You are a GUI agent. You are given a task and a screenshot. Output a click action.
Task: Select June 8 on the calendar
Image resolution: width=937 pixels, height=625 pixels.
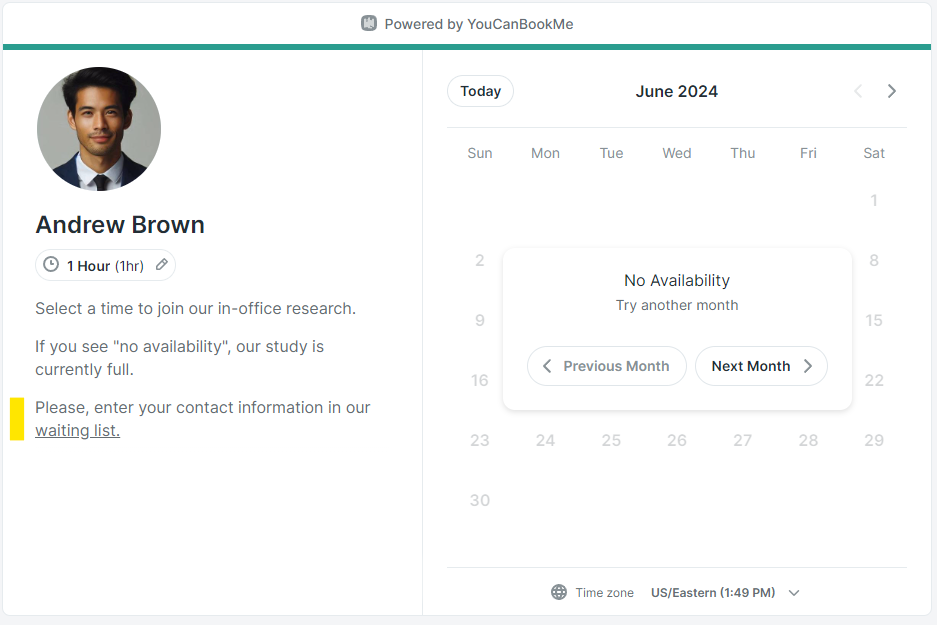[x=874, y=261]
